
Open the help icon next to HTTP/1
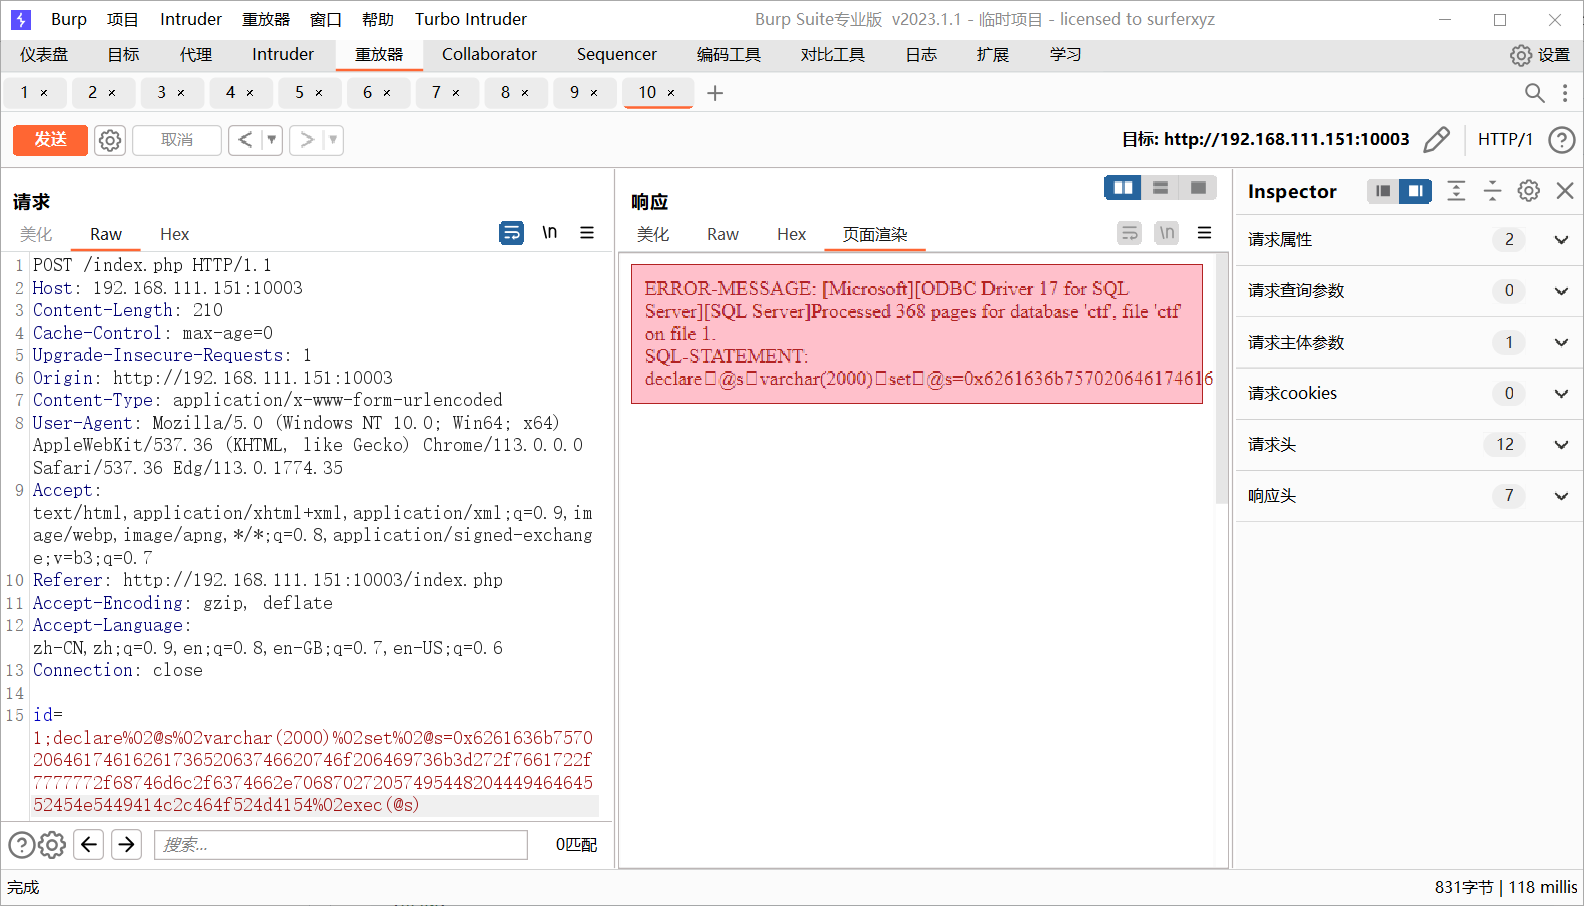tap(1561, 140)
